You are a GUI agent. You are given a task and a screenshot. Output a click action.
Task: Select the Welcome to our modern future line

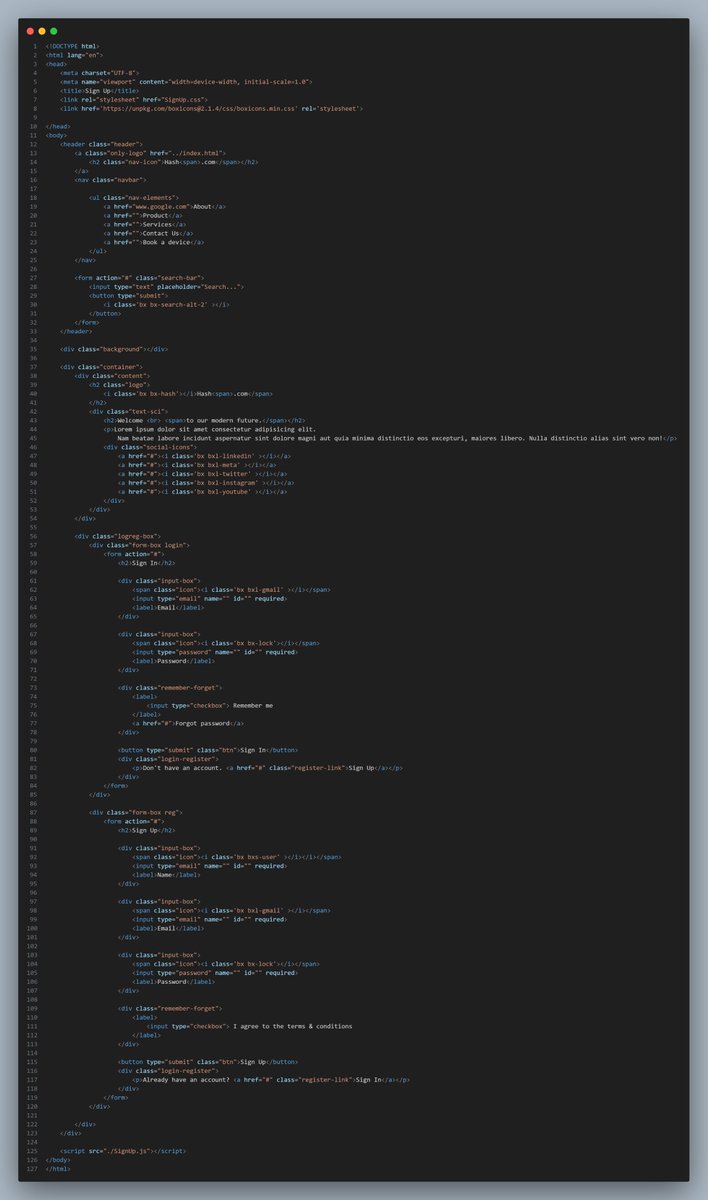[204, 421]
